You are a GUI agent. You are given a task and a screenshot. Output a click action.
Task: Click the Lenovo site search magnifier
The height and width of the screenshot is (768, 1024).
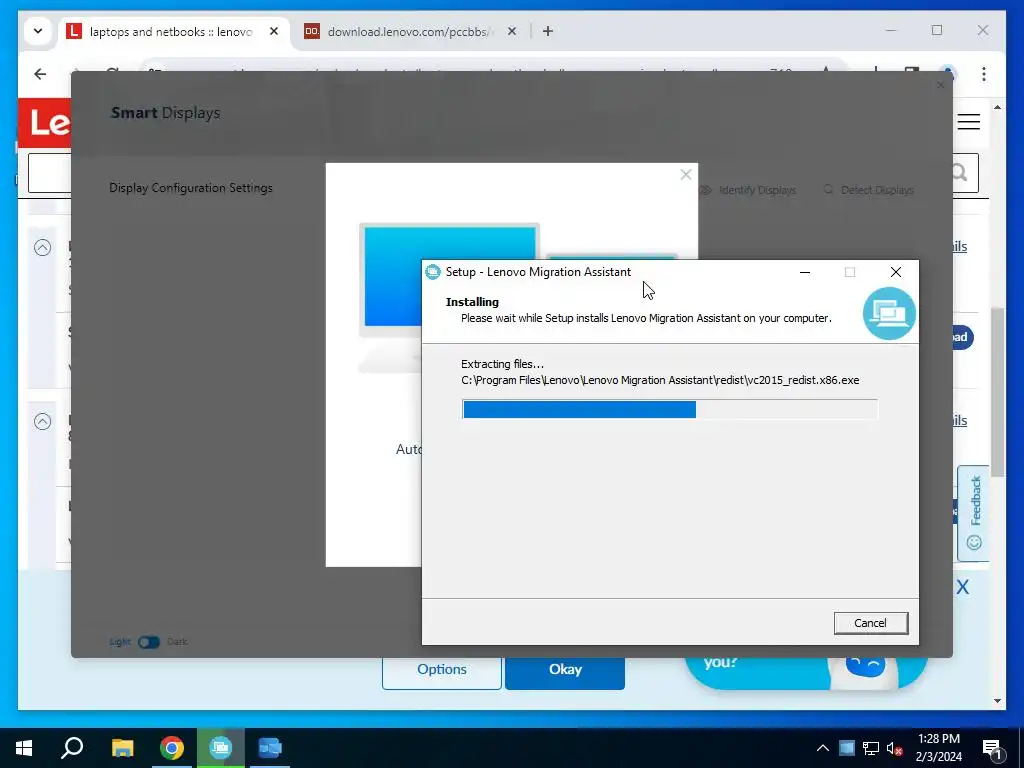(x=958, y=172)
